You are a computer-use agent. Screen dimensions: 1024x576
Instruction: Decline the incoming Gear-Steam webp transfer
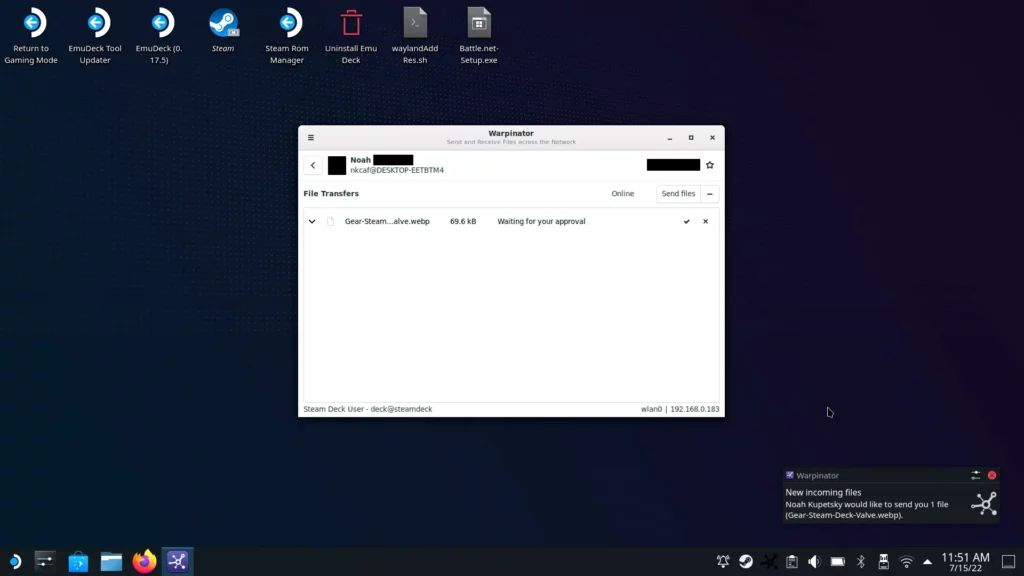click(x=705, y=221)
